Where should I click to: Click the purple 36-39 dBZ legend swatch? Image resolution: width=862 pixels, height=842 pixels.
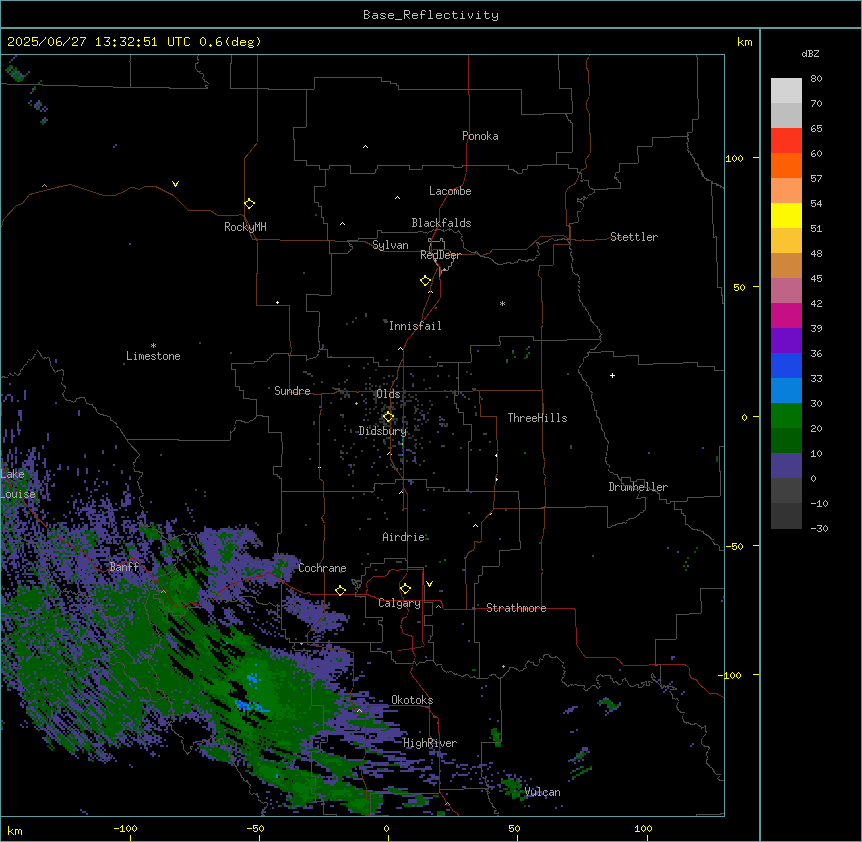786,341
